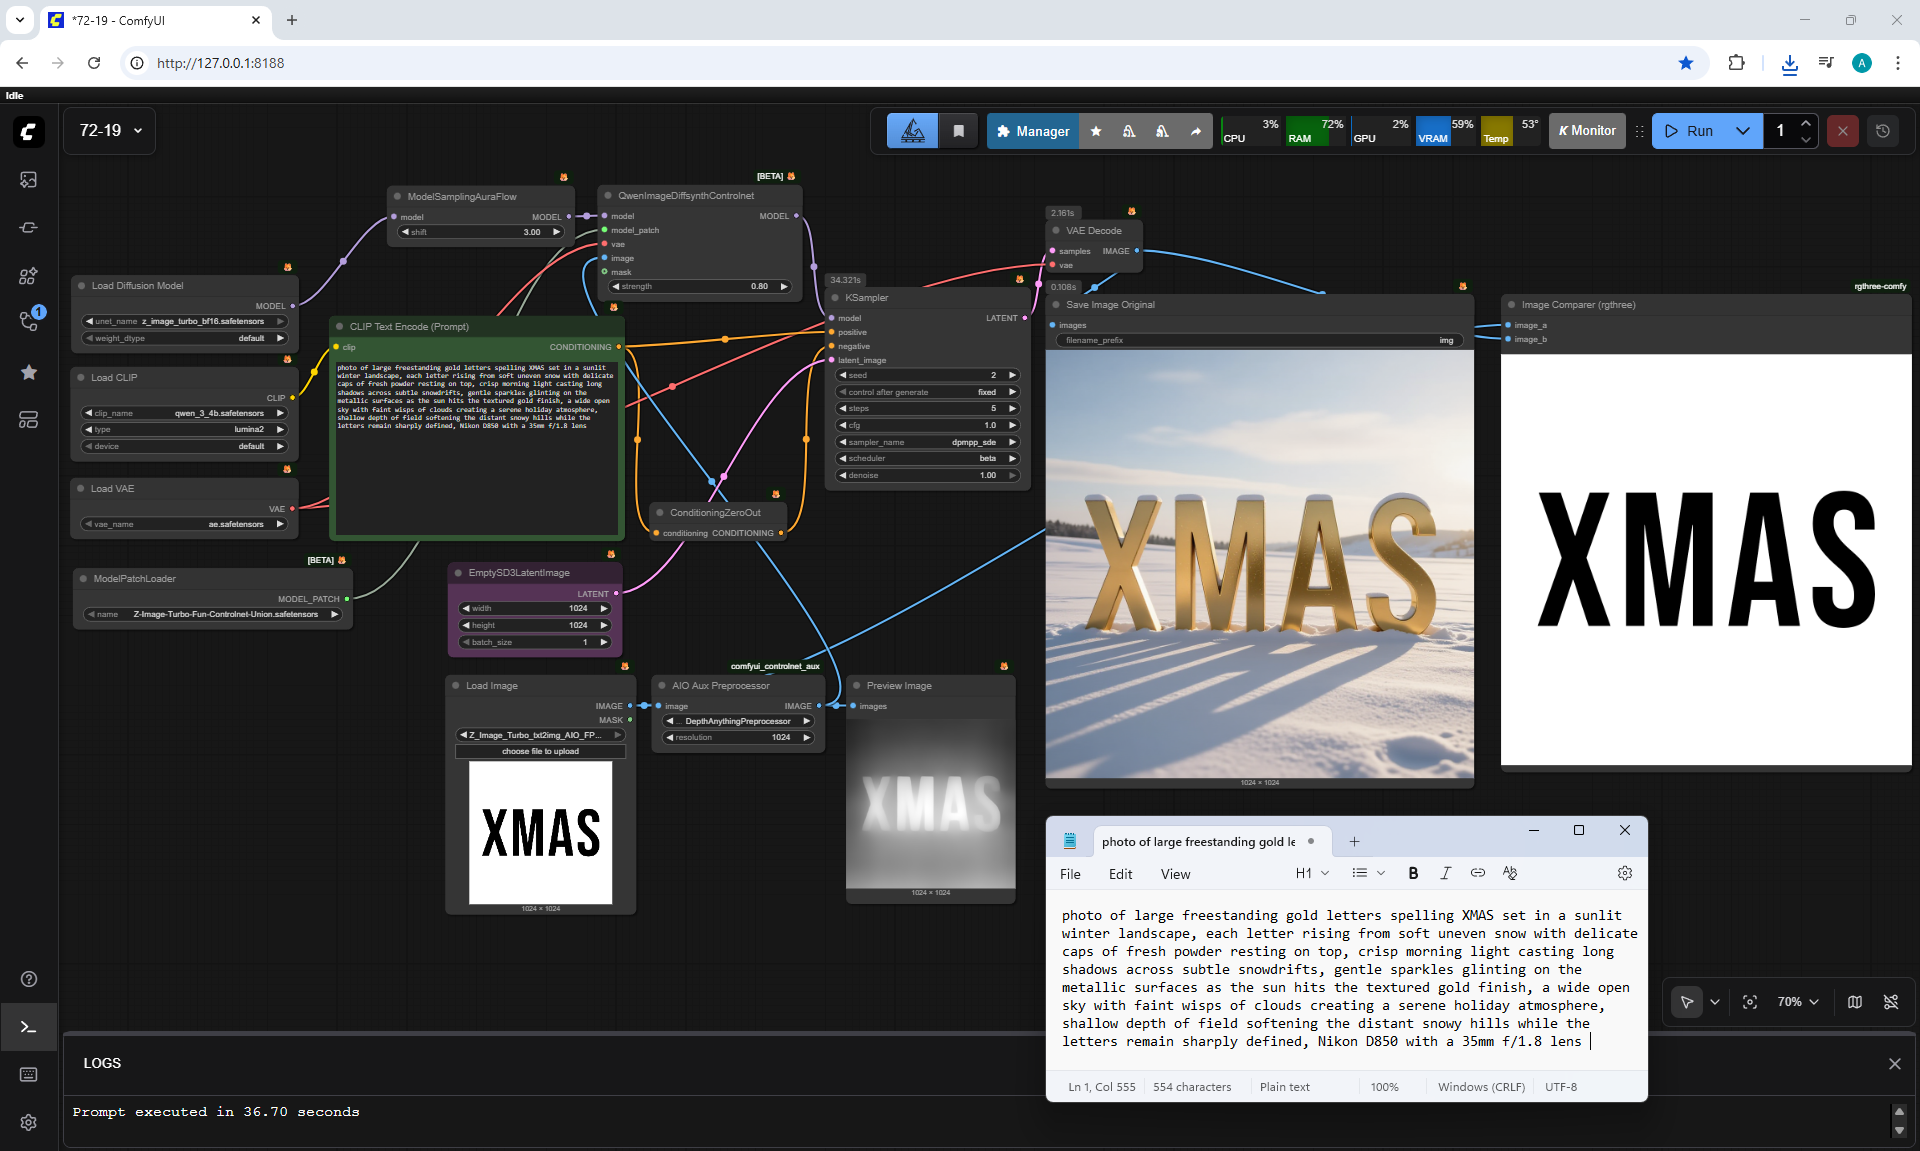Open Notepad's View menu
1920x1151 pixels.
click(1175, 874)
